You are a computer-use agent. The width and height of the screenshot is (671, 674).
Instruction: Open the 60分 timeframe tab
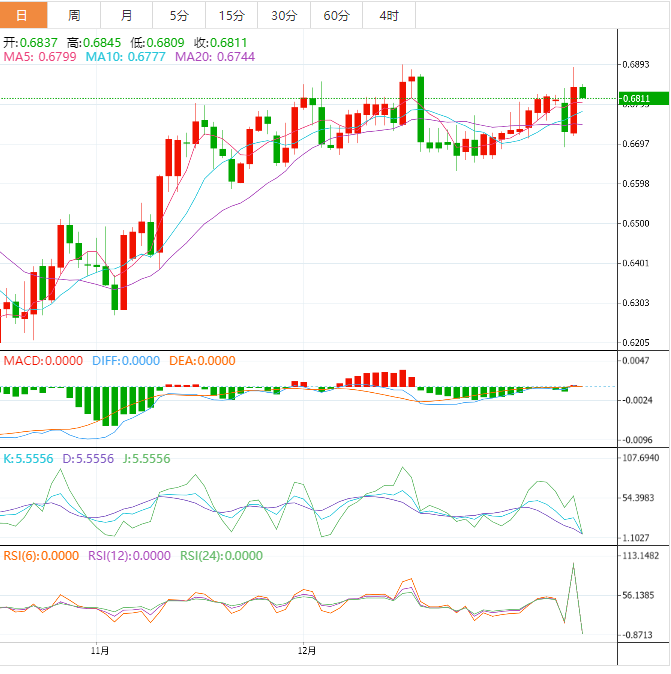pyautogui.click(x=336, y=15)
